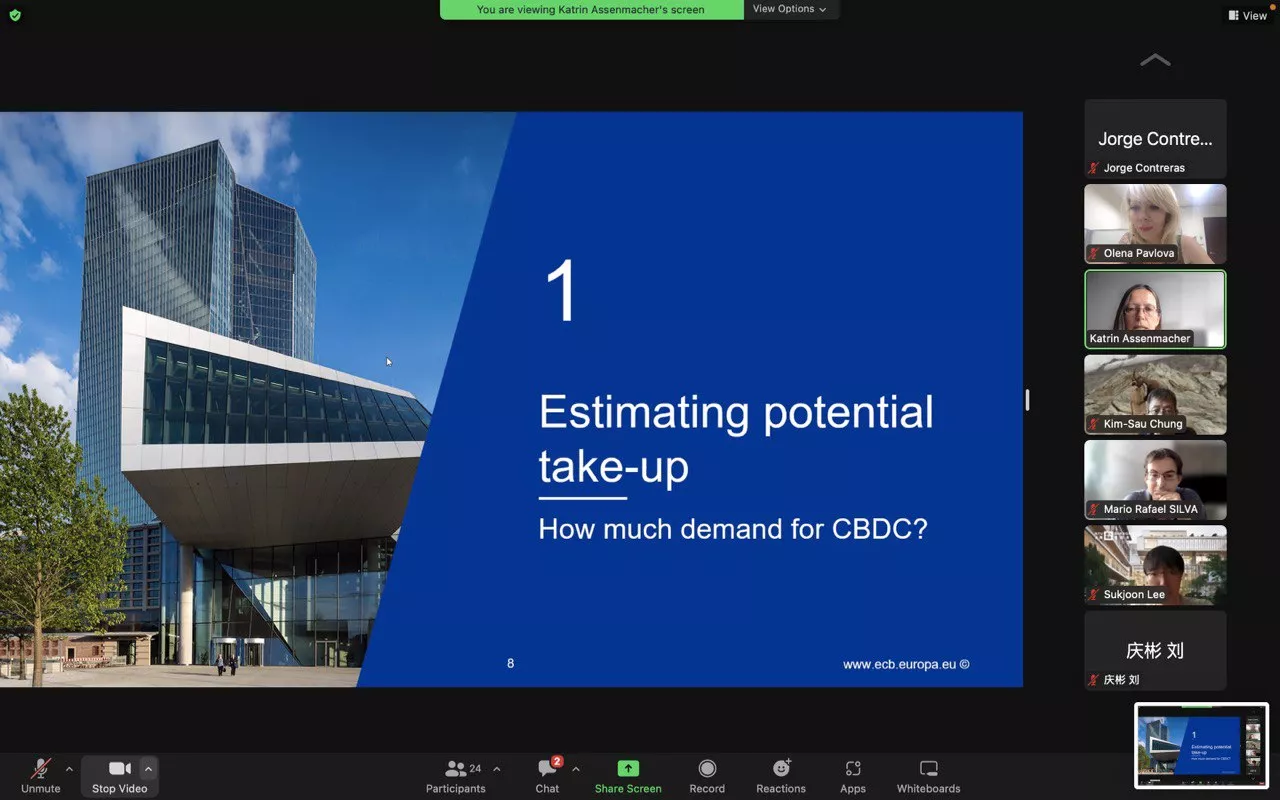Expand audio options arrow beside Unmute

click(x=69, y=769)
